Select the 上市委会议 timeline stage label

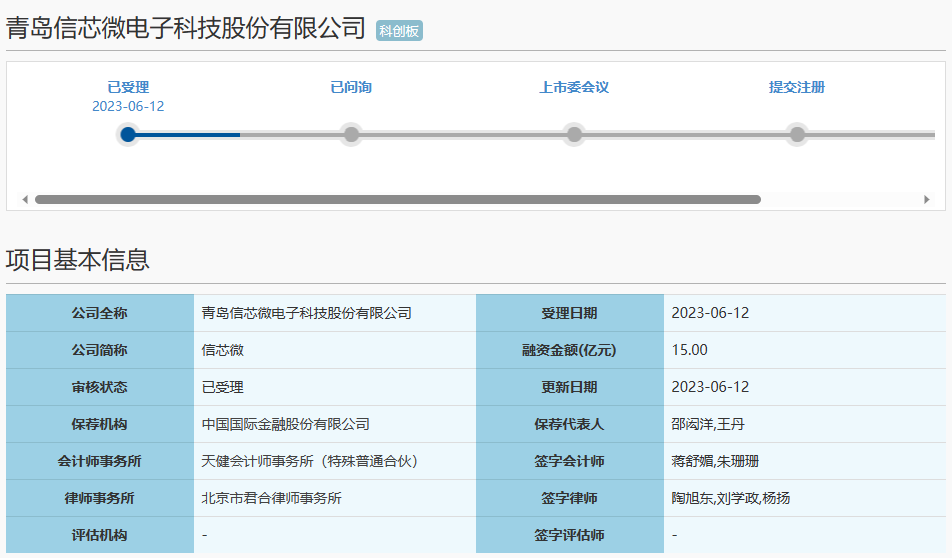click(574, 87)
